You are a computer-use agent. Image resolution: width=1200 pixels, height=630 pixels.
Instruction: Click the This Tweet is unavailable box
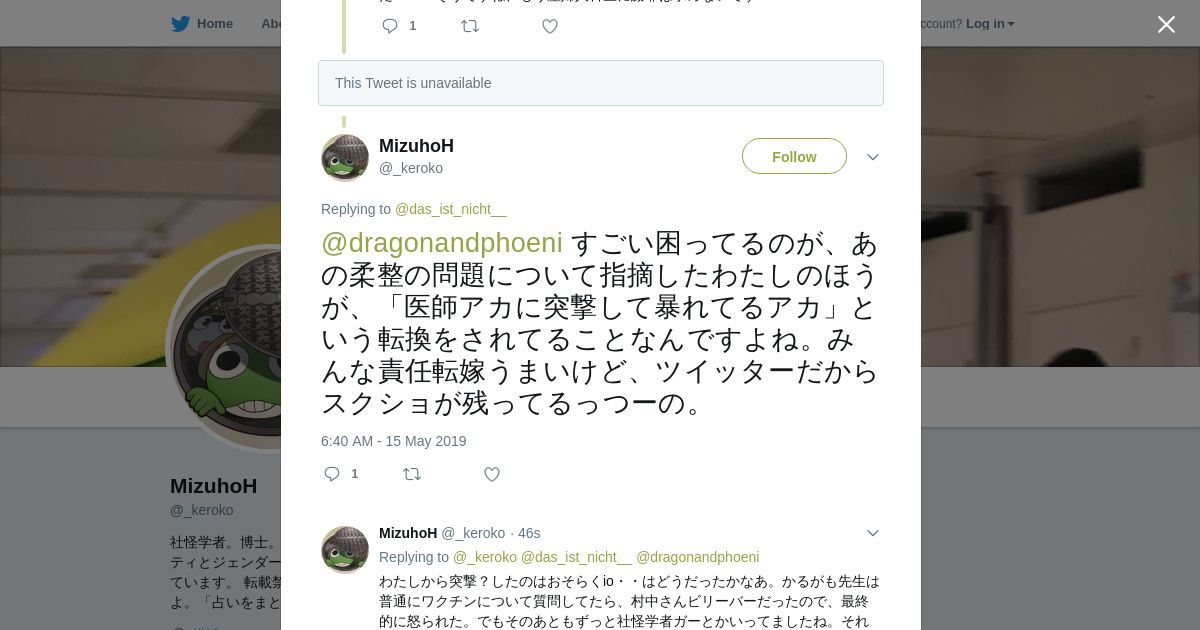(601, 83)
